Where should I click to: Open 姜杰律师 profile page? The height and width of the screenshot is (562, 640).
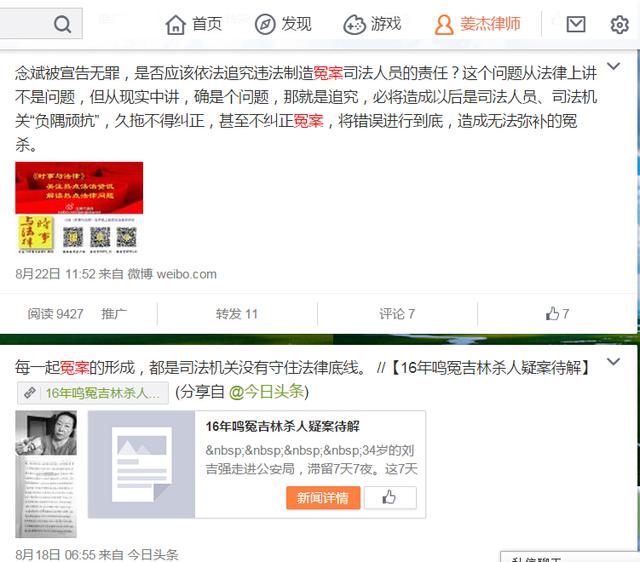click(x=477, y=24)
